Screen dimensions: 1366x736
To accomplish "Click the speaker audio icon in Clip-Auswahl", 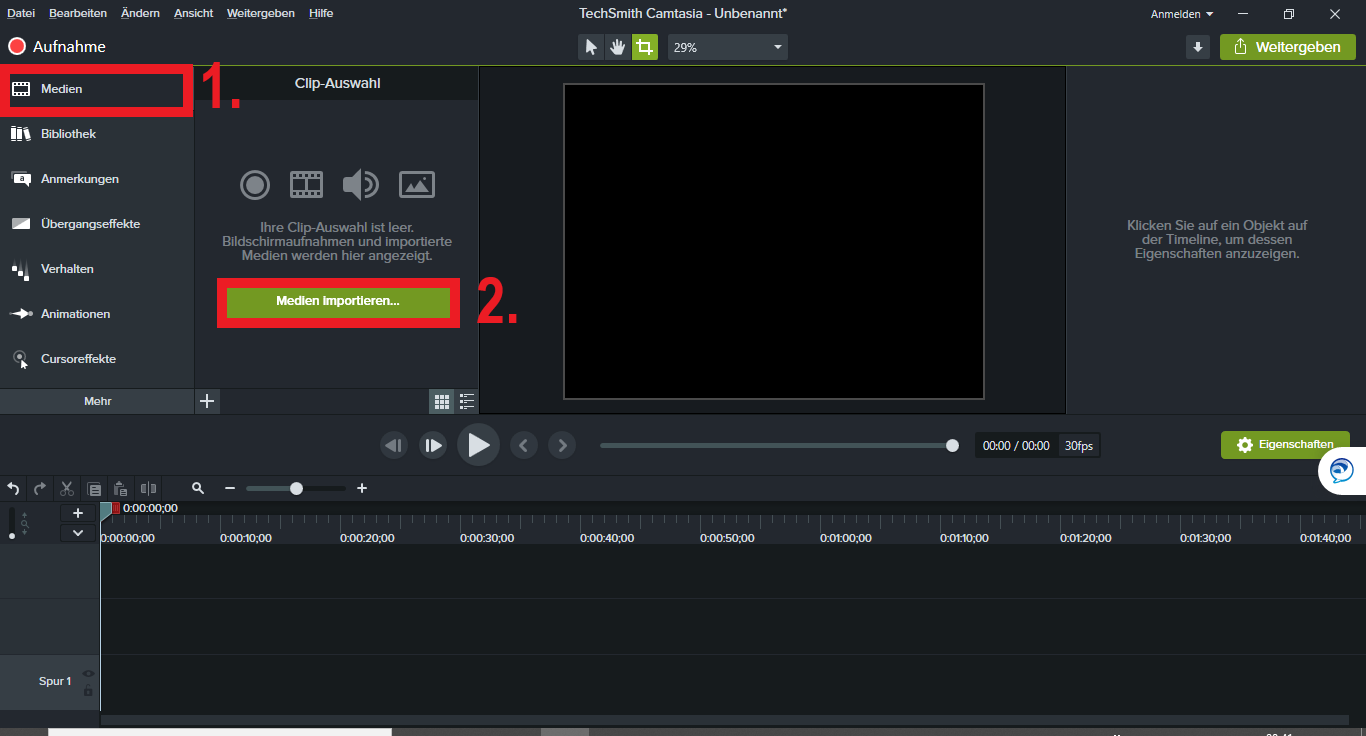I will (x=361, y=185).
